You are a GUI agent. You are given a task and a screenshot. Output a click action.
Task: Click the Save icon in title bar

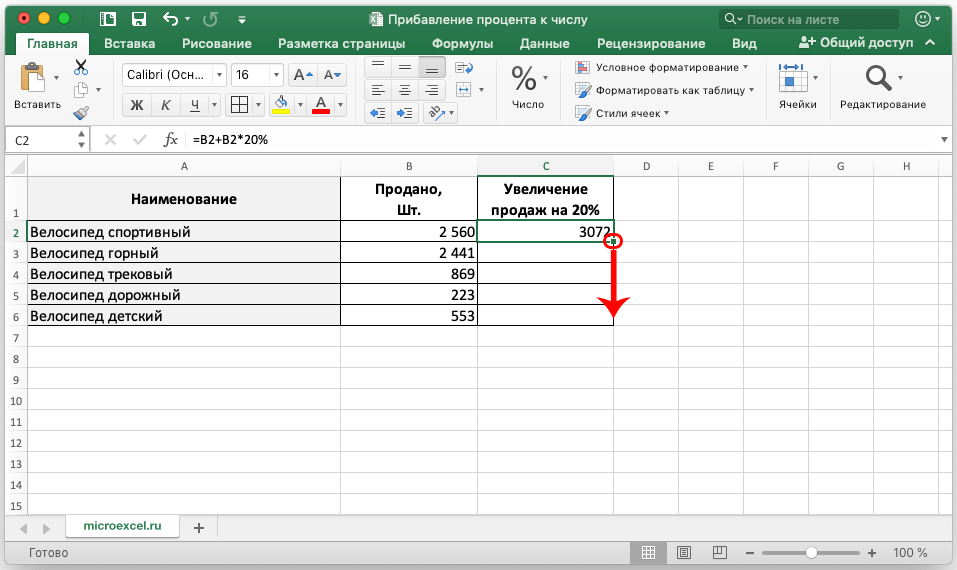140,19
